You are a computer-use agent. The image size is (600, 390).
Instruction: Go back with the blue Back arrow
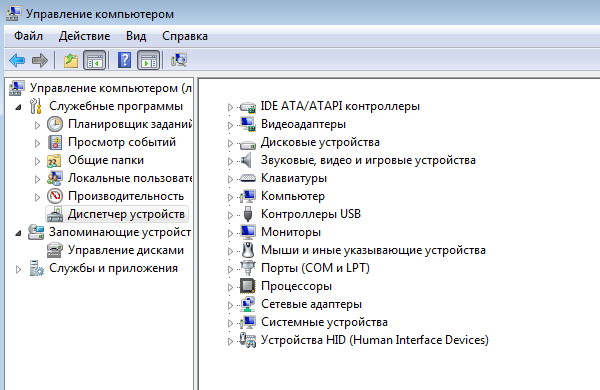(x=17, y=60)
